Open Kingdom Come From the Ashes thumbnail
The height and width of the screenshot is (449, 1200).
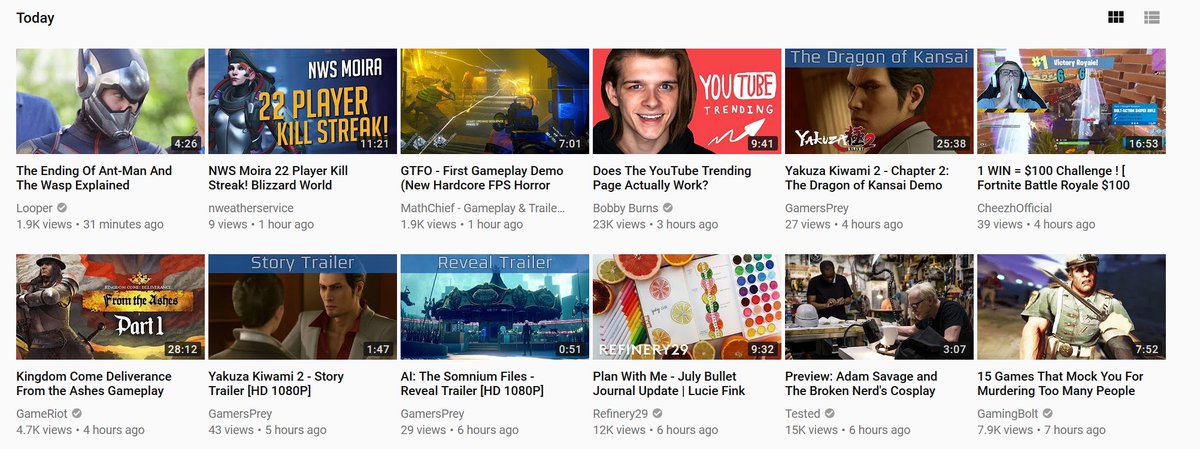coord(110,307)
